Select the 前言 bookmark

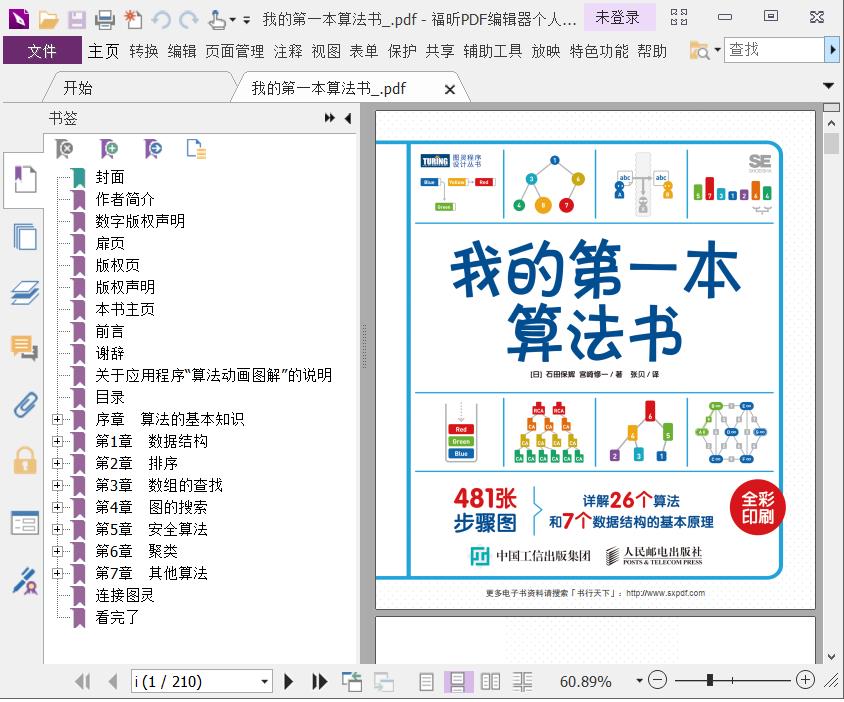pyautogui.click(x=110, y=332)
